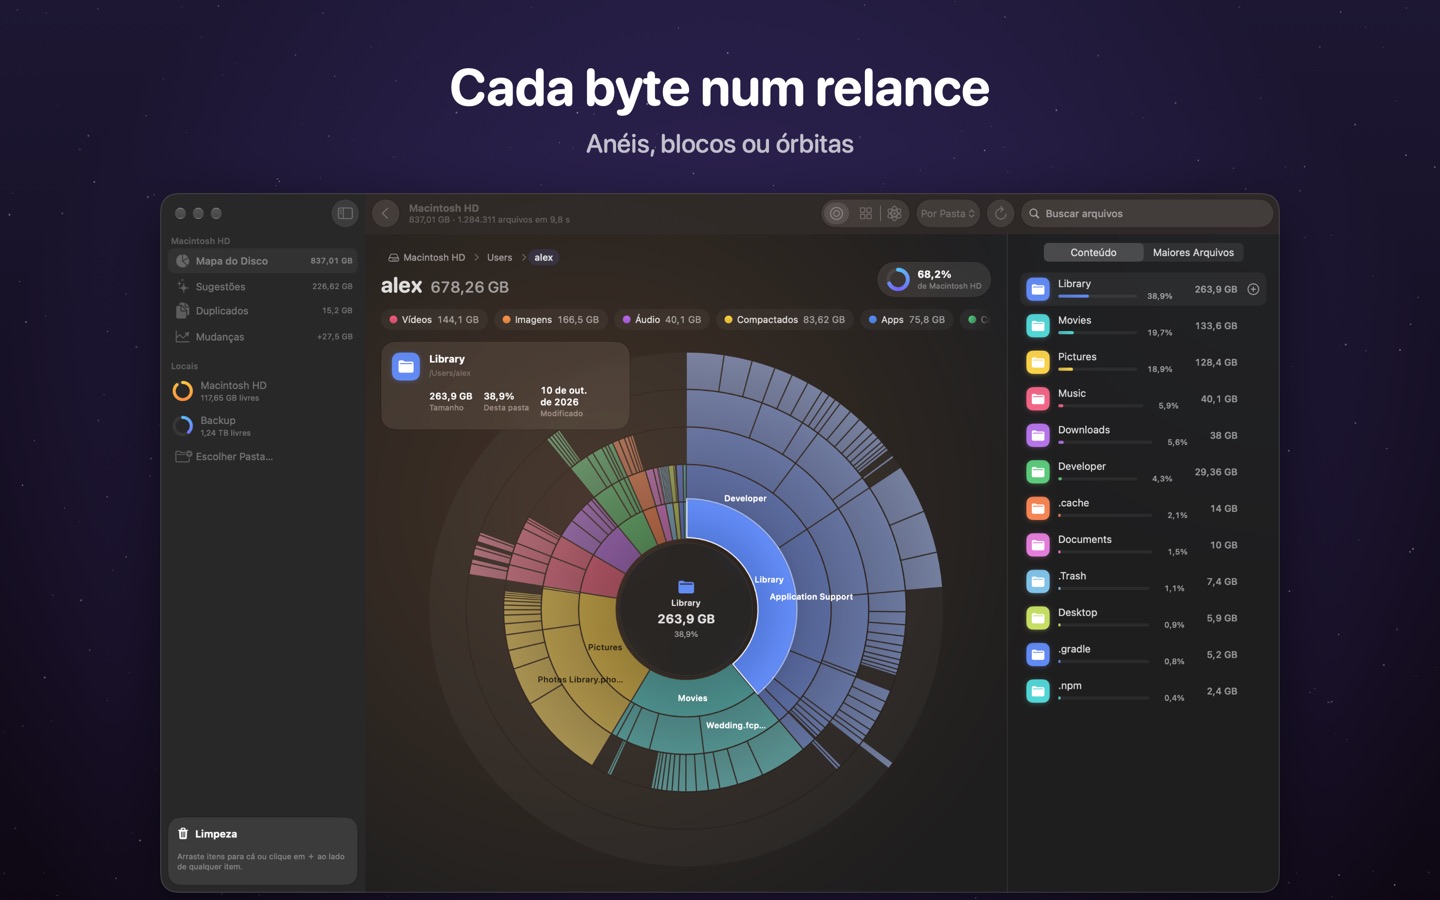This screenshot has height=900, width=1440.
Task: Select the .Trash folder row
Action: pos(1143,581)
